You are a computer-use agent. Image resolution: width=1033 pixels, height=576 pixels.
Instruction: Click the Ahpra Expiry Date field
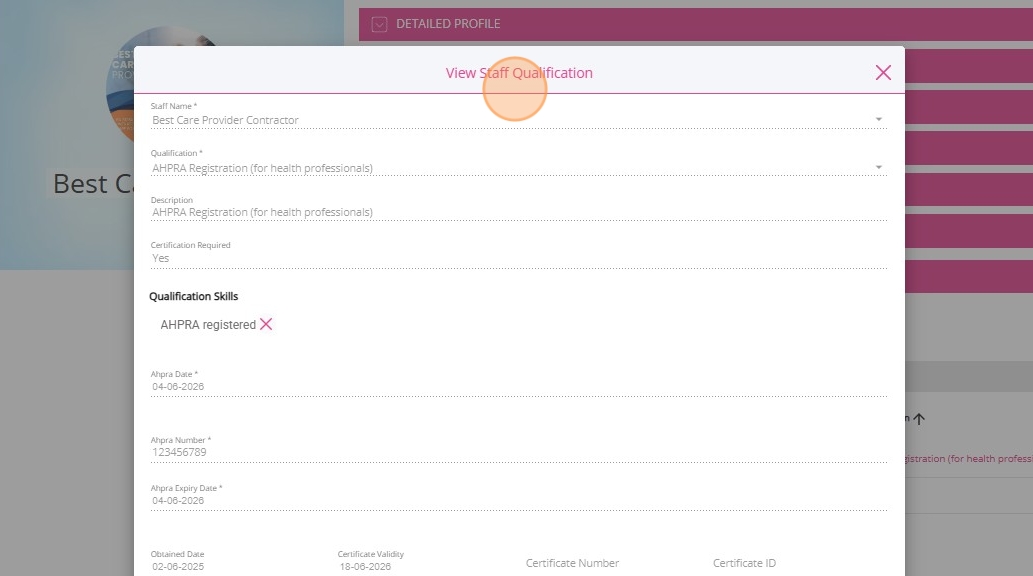tap(518, 501)
